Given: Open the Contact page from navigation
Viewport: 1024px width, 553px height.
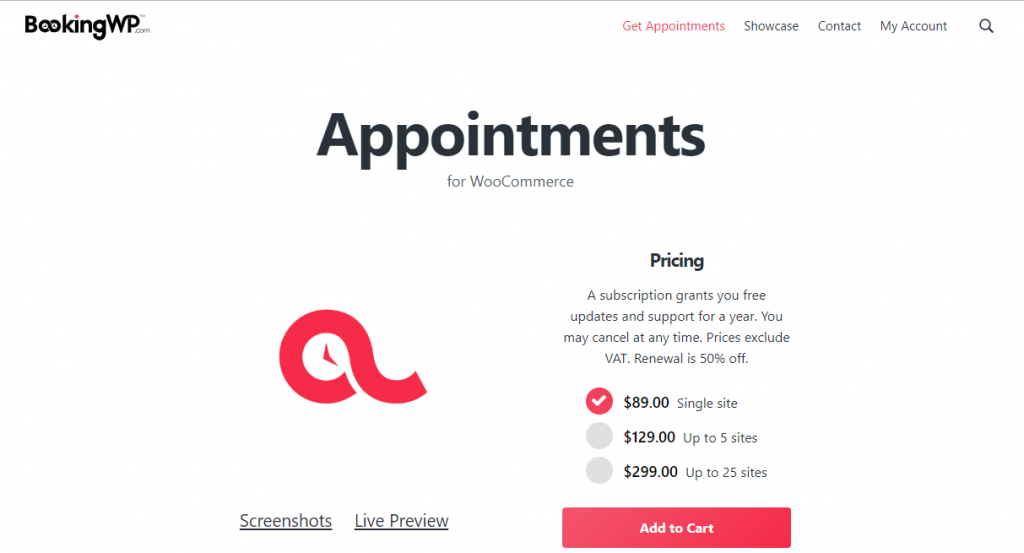Looking at the screenshot, I should pyautogui.click(x=839, y=27).
